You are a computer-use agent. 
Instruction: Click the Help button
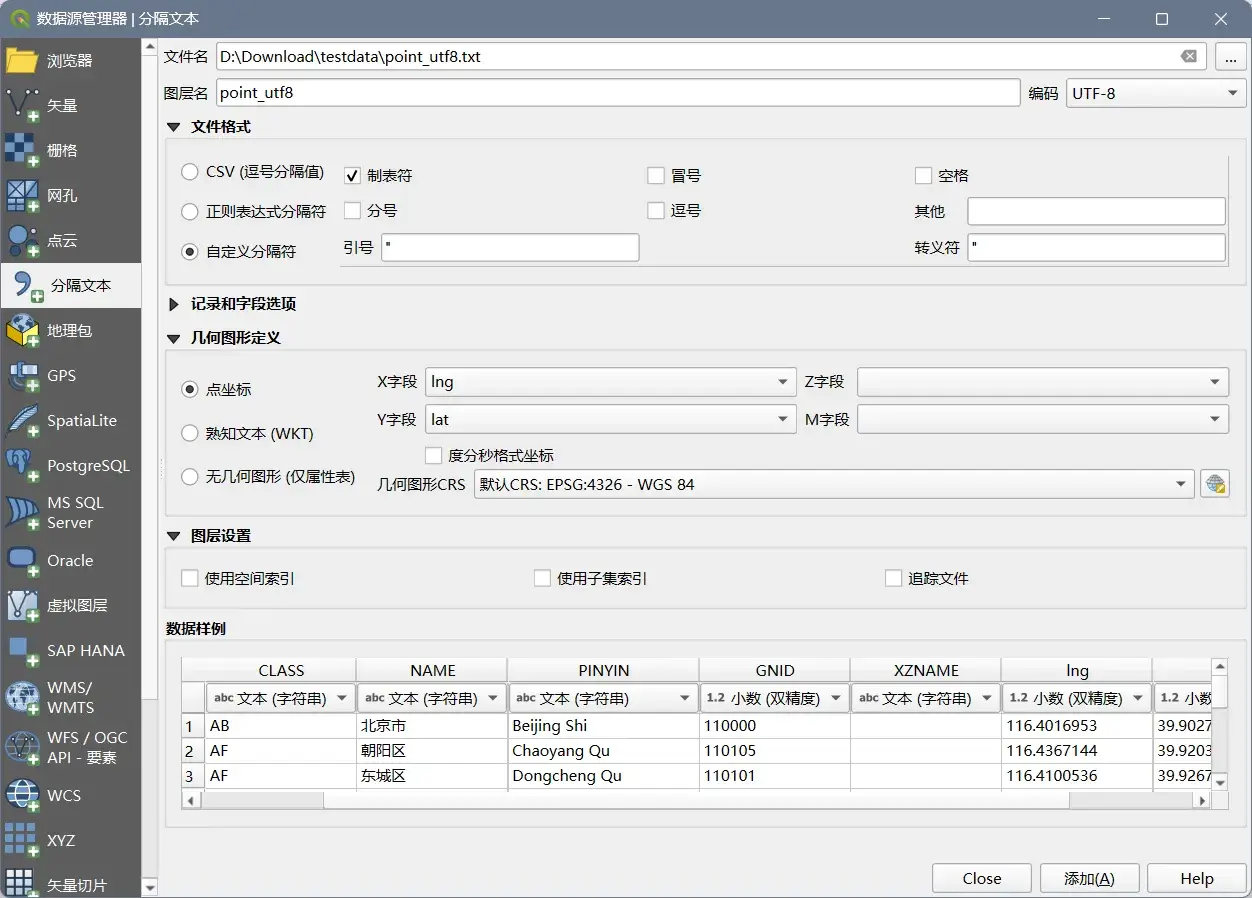coord(1197,878)
